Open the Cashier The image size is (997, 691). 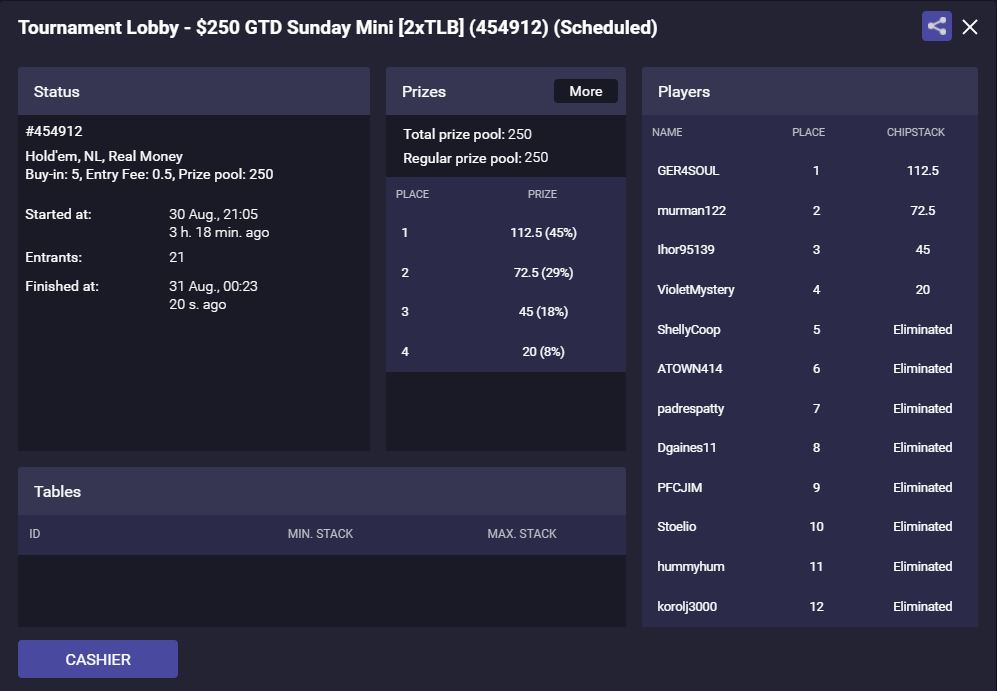pos(98,659)
